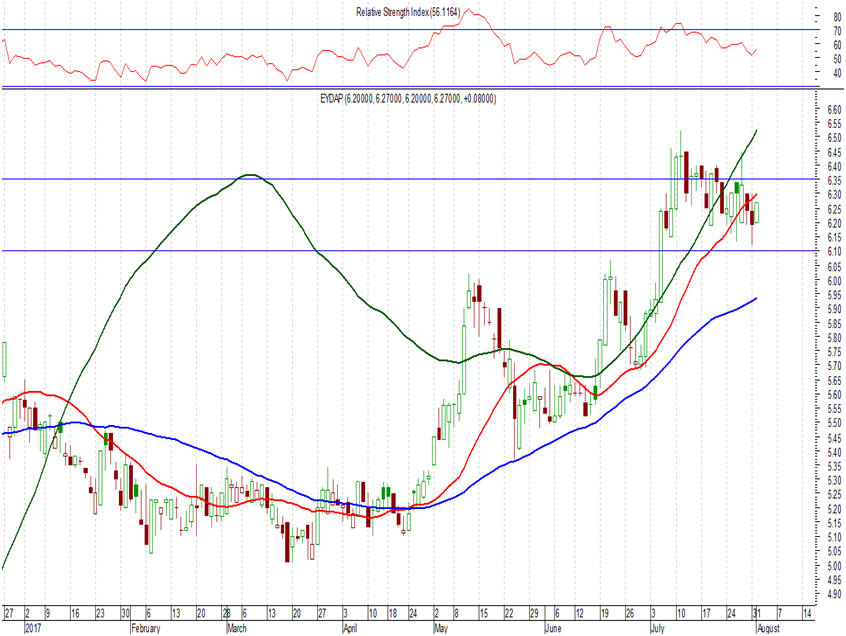The width and height of the screenshot is (846, 636).
Task: Click the date label 16 in January
Action: pyautogui.click(x=76, y=613)
